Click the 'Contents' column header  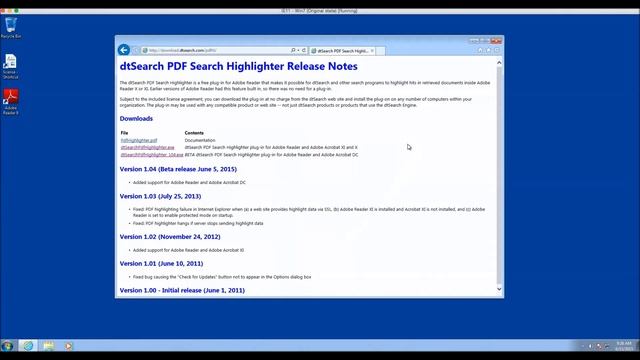(194, 133)
